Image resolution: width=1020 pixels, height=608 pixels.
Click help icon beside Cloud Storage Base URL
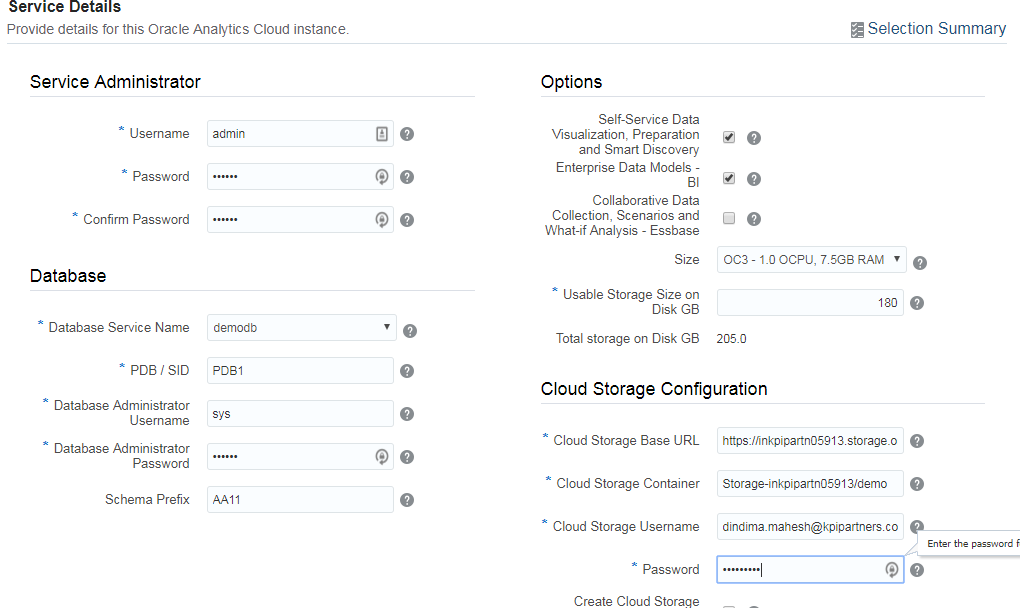917,441
